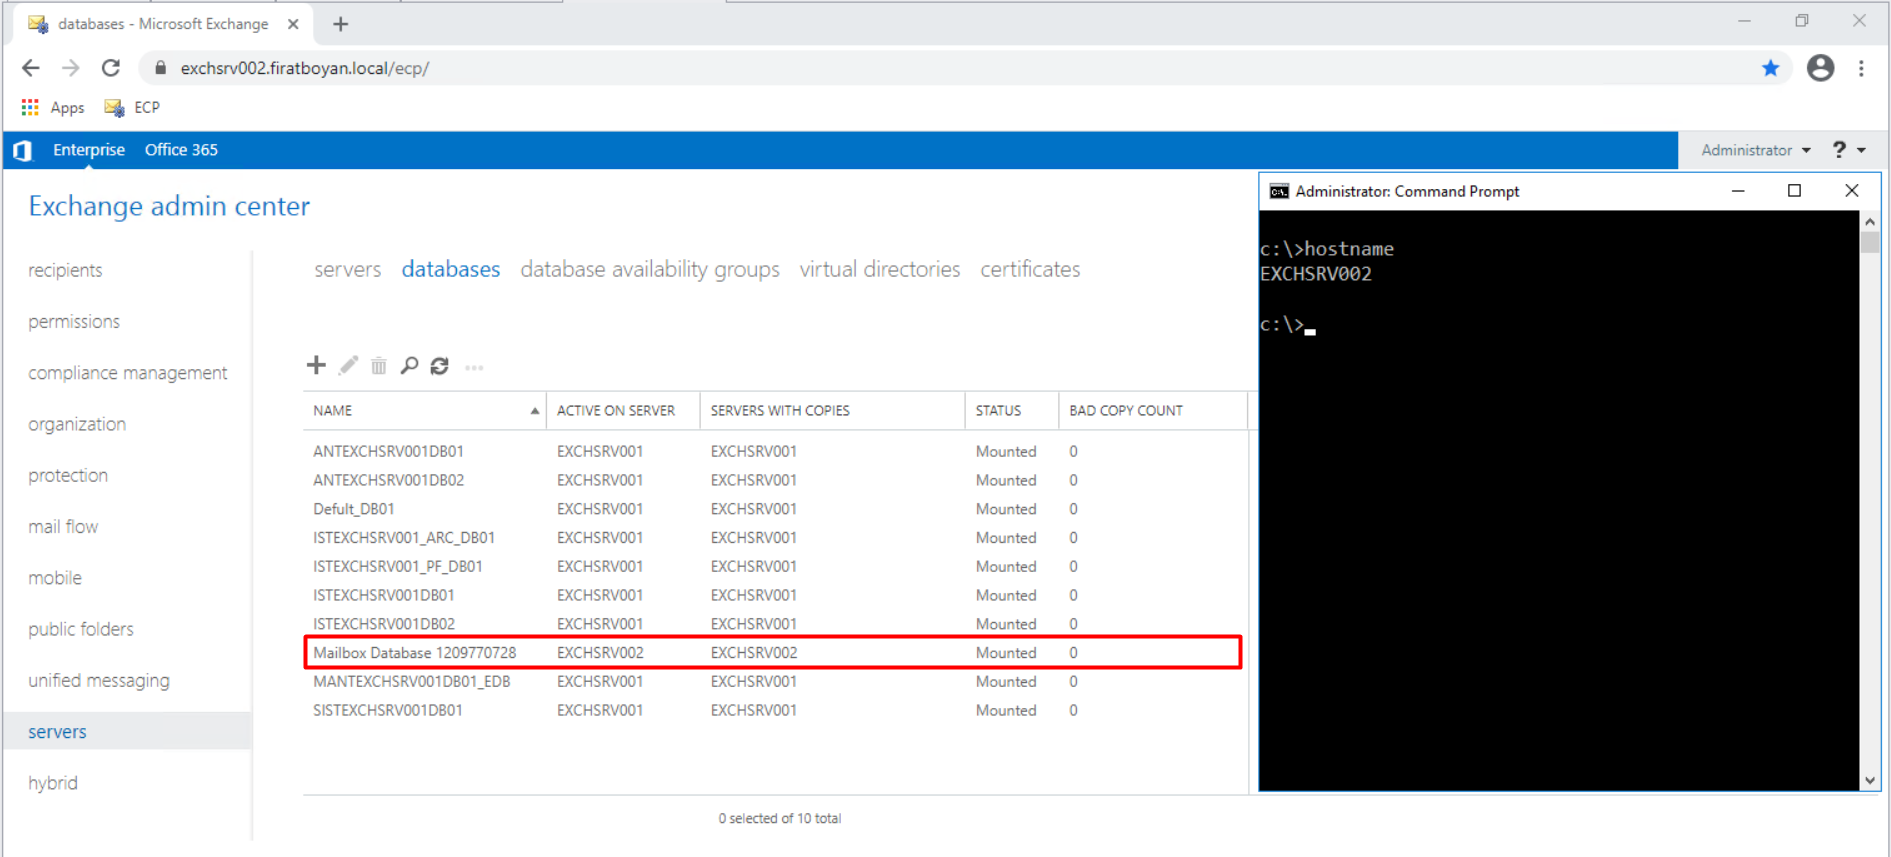Open protection in the left navigation

68,475
